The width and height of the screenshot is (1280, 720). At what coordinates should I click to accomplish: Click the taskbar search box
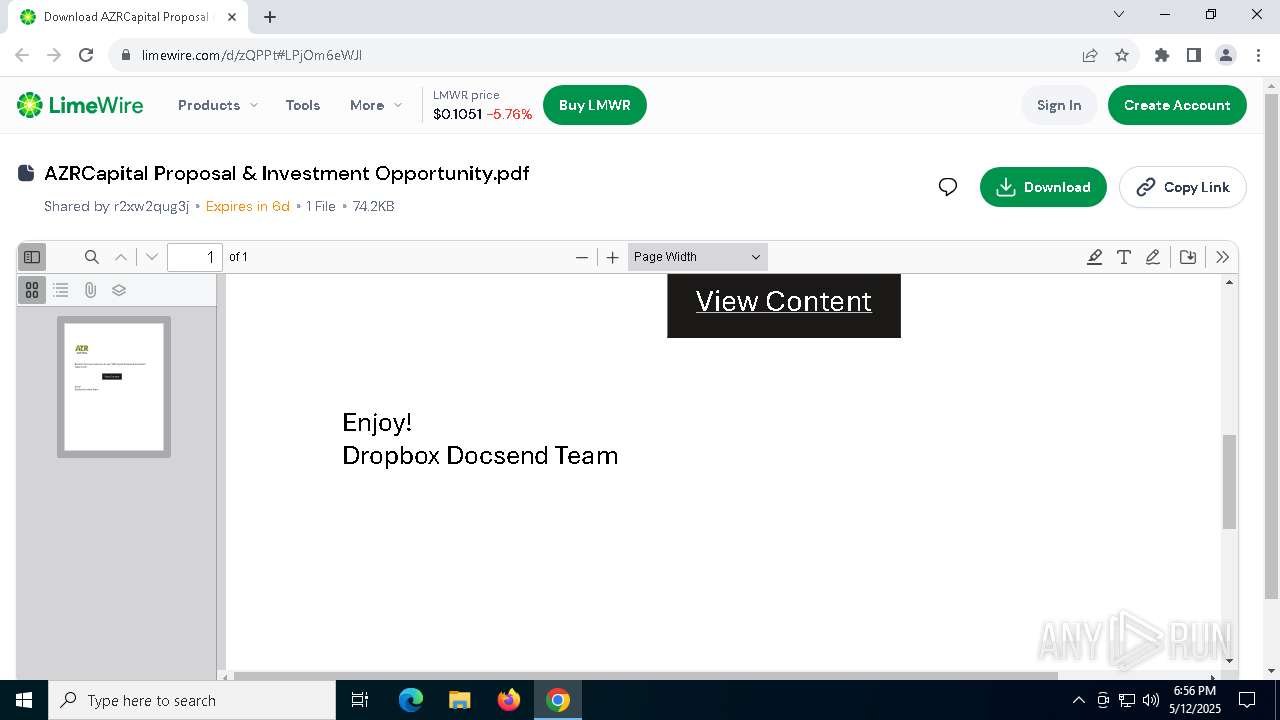(192, 700)
